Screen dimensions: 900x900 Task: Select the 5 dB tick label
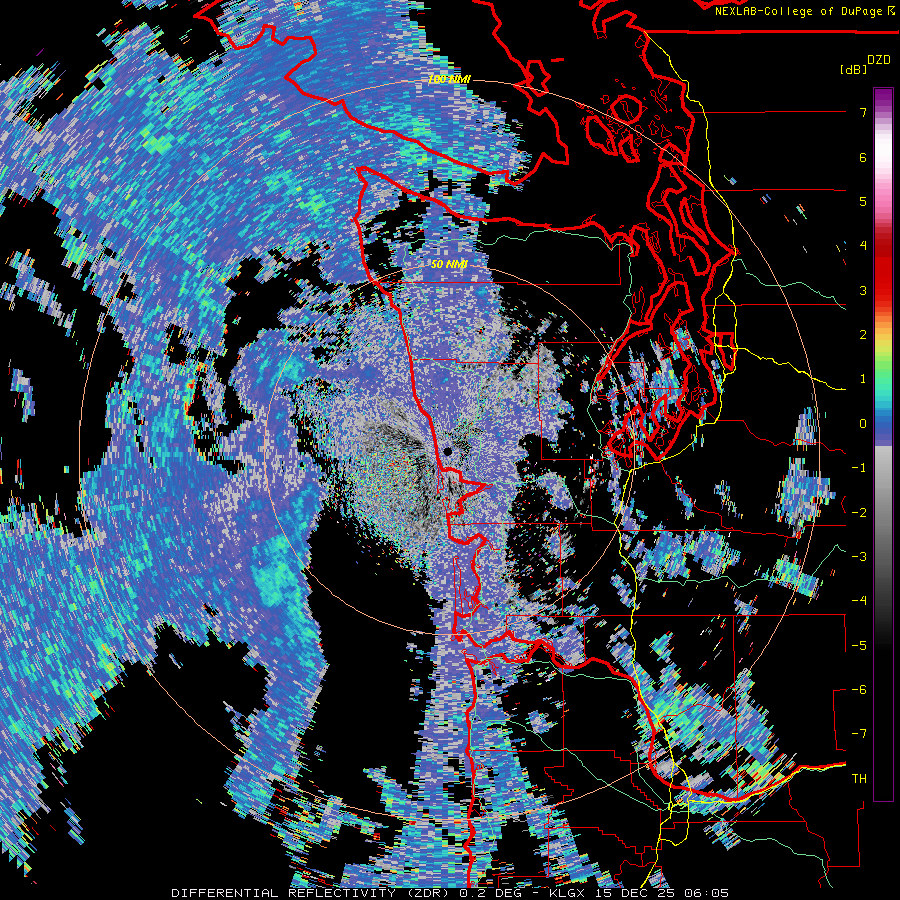(x=863, y=201)
